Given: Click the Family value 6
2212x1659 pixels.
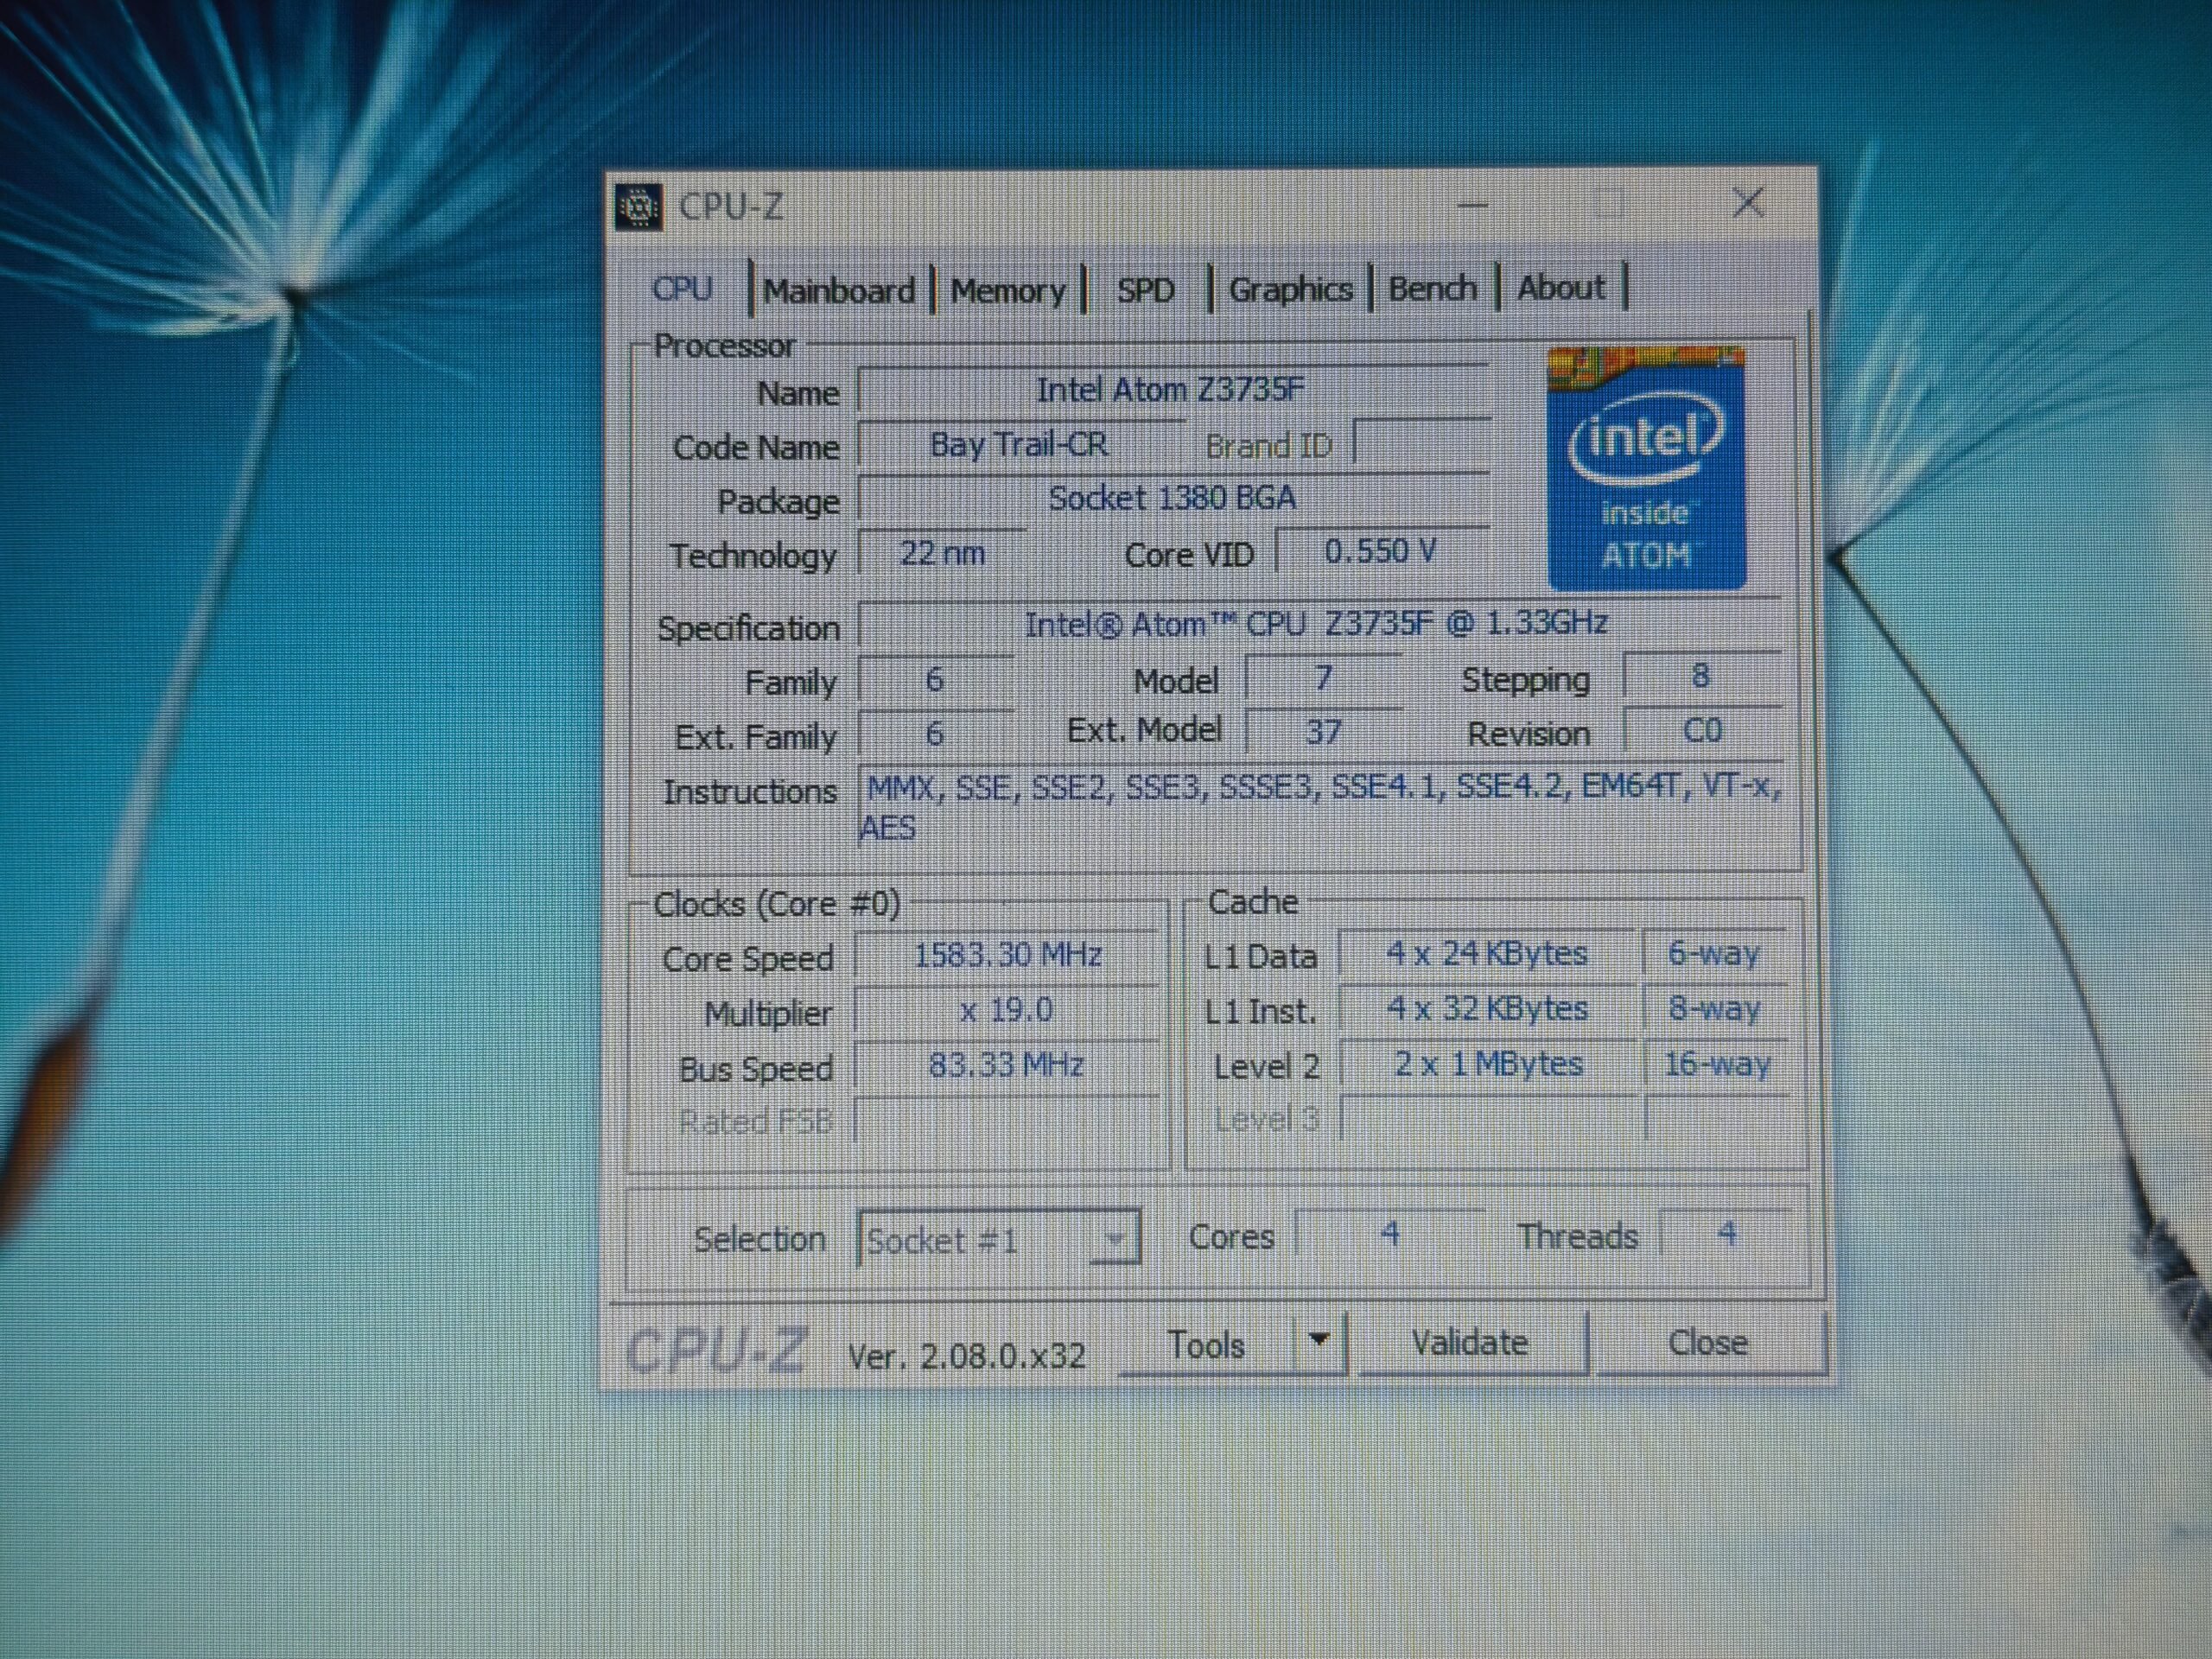Looking at the screenshot, I should pos(935,679).
